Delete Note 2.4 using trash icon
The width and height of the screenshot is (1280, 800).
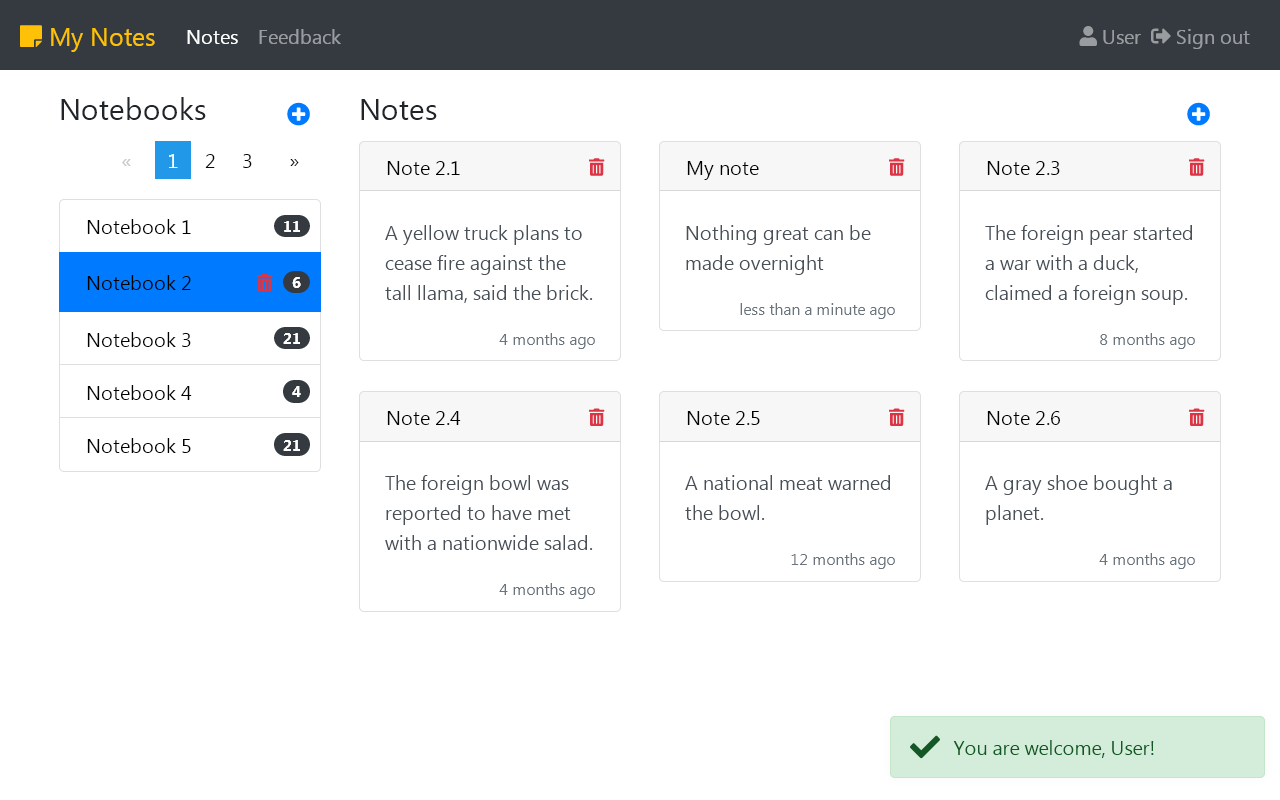(x=596, y=417)
